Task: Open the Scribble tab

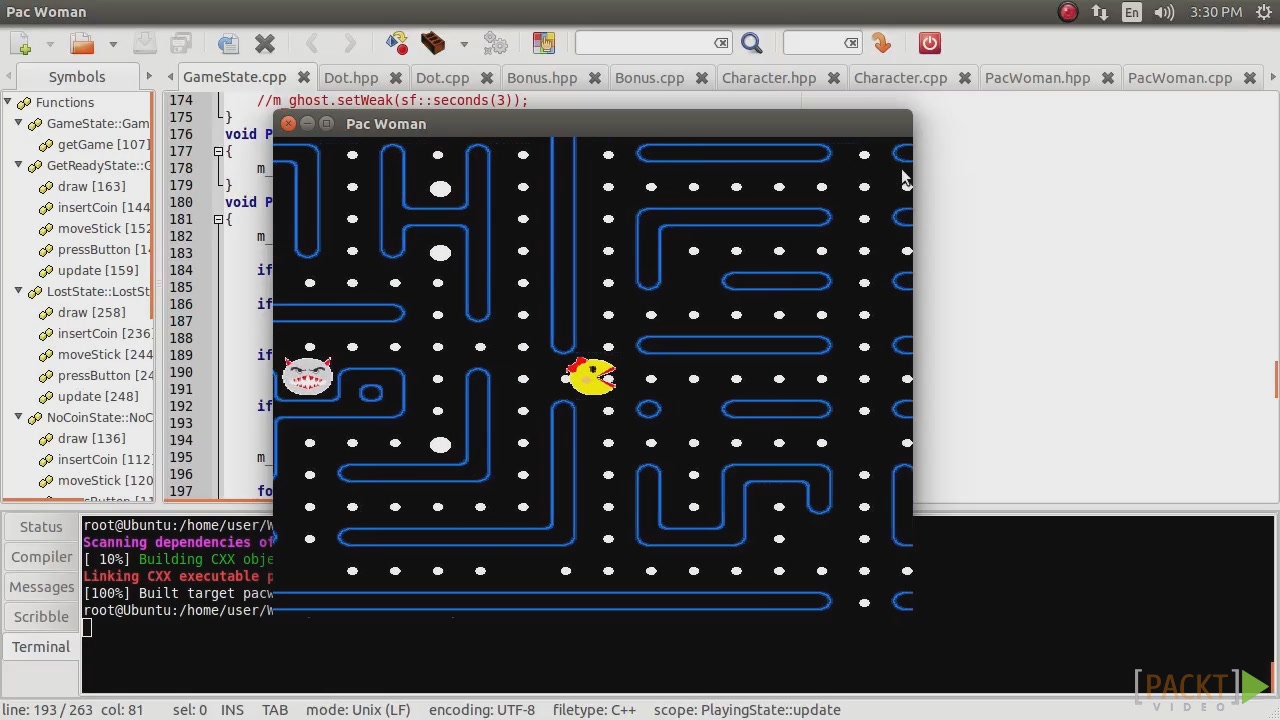Action: 41,617
